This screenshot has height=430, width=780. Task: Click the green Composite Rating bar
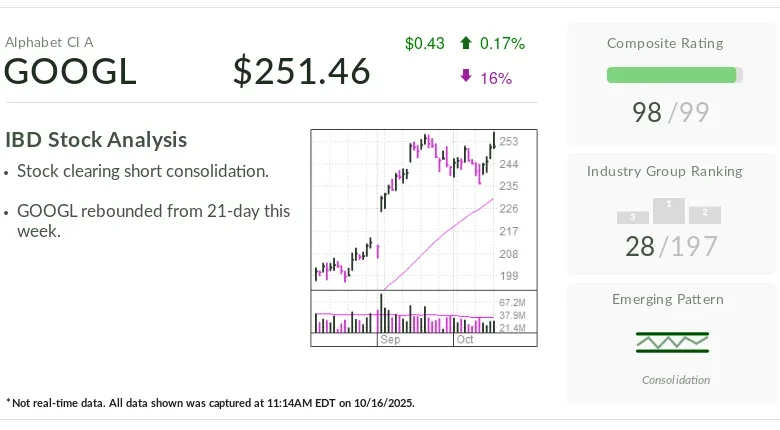[x=672, y=75]
